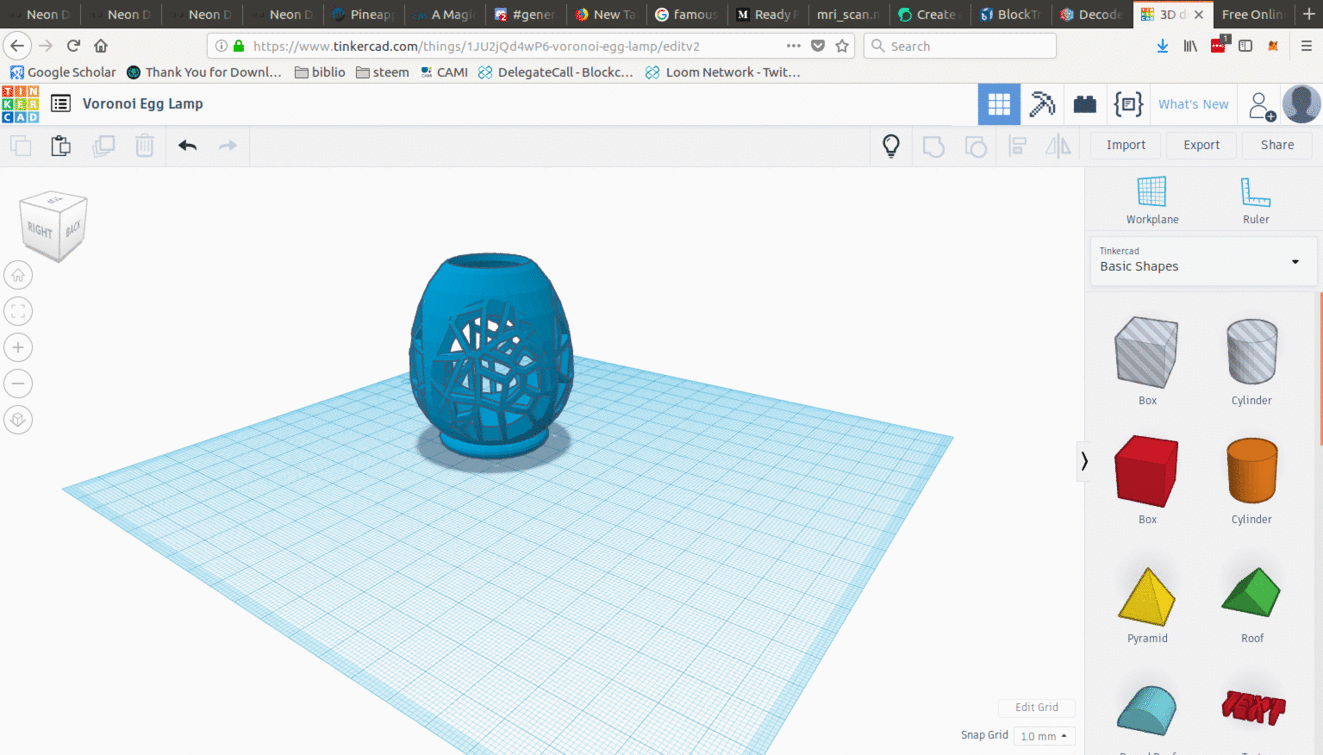Click the Edit Grid button
1323x755 pixels.
point(1036,707)
